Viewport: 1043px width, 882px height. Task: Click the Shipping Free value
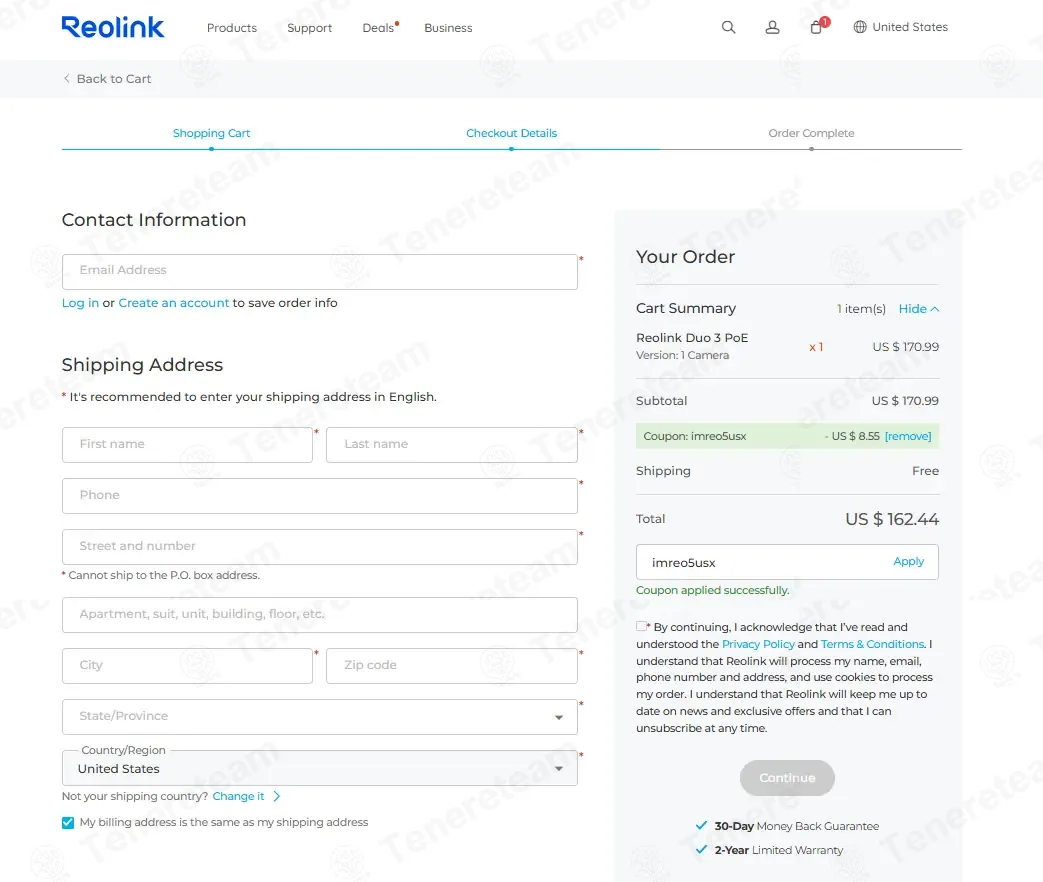click(925, 471)
